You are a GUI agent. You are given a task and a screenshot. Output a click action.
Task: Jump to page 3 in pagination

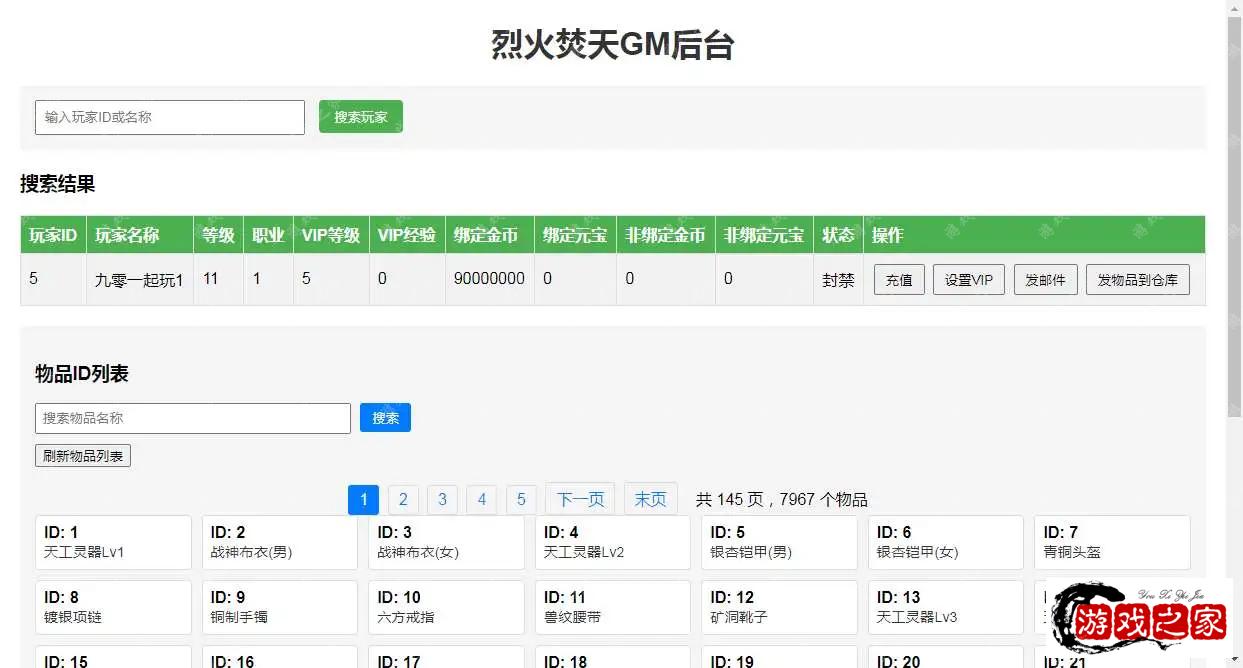(442, 499)
